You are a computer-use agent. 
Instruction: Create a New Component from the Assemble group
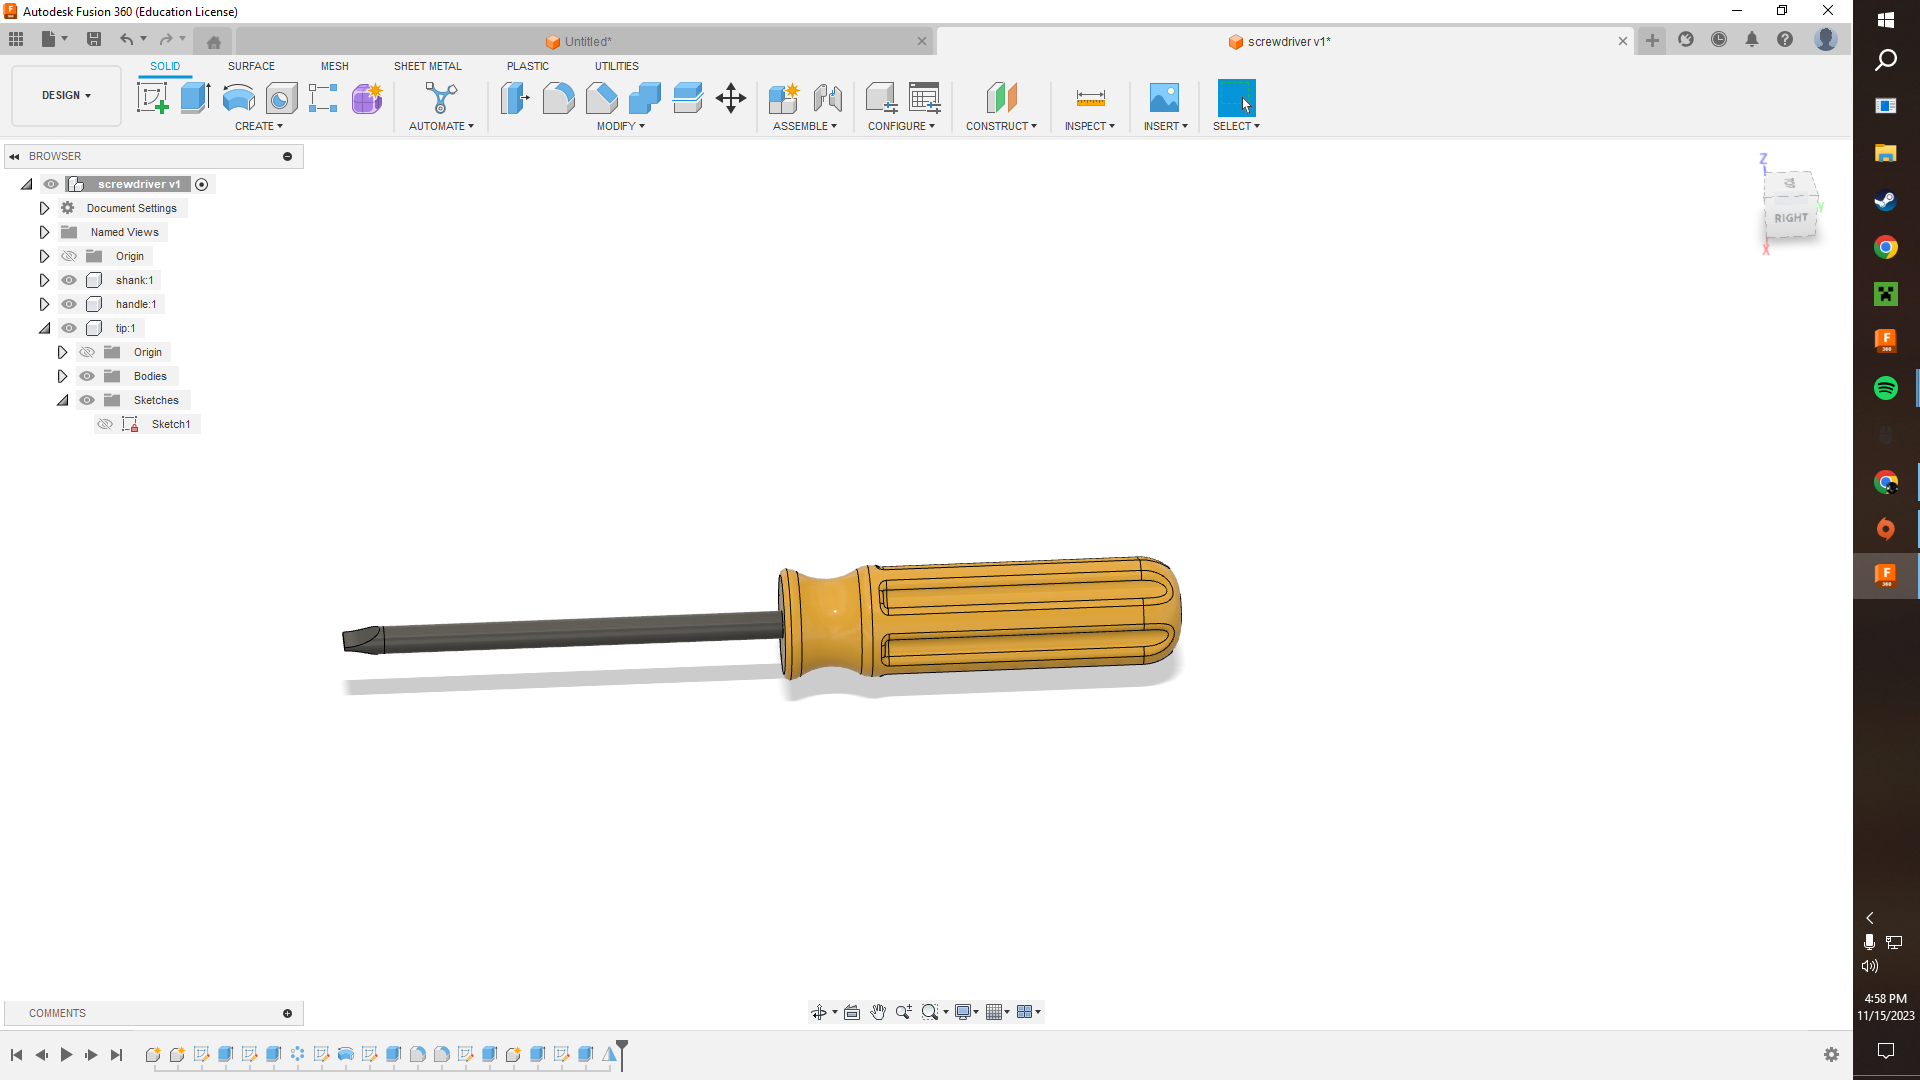[x=785, y=98]
